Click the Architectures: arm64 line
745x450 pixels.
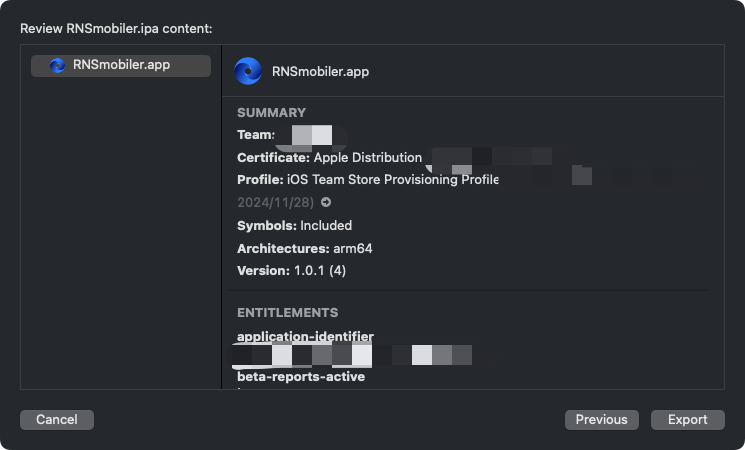(305, 249)
